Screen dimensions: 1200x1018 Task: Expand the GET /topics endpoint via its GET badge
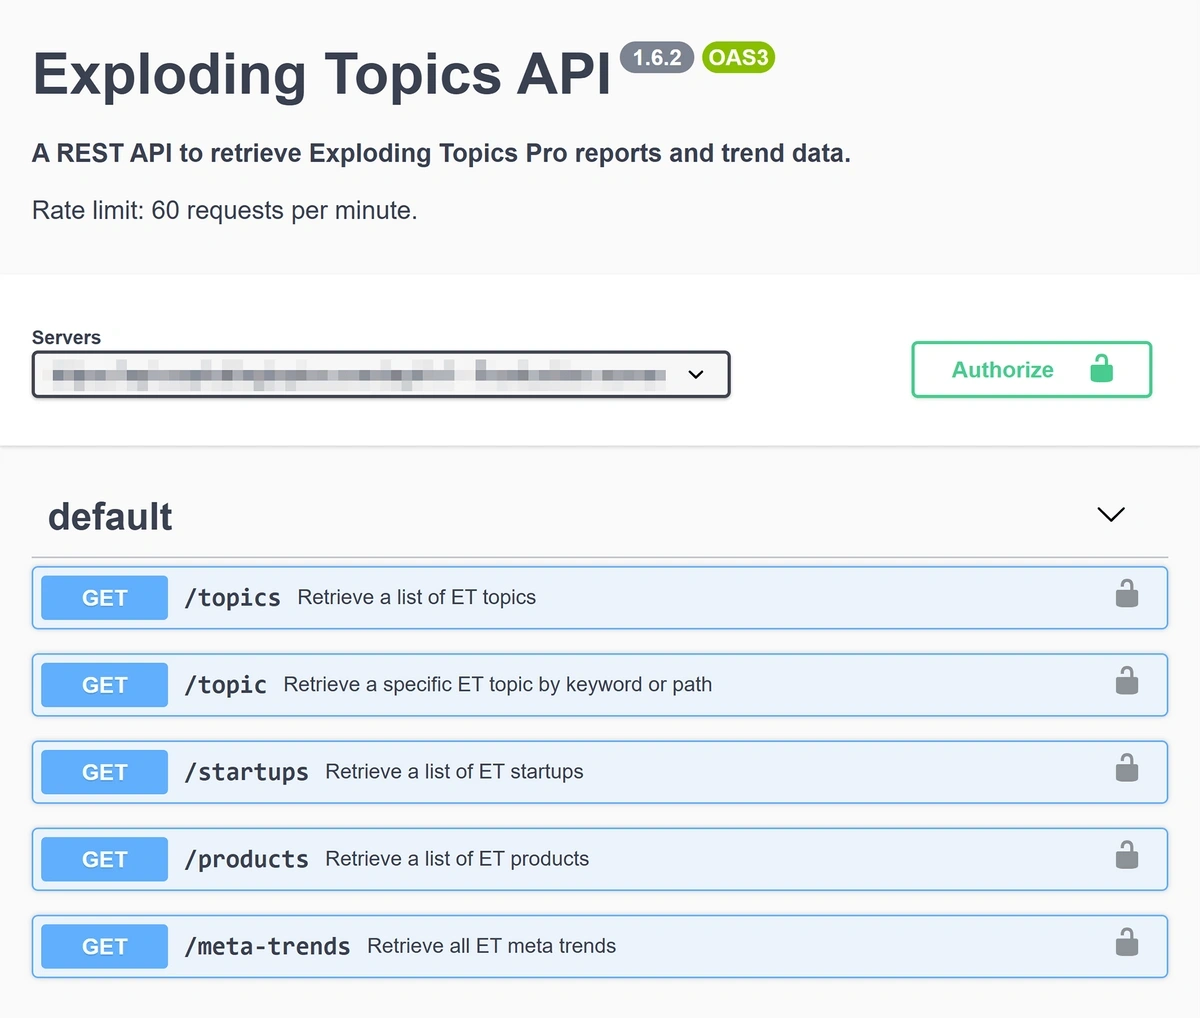104,598
